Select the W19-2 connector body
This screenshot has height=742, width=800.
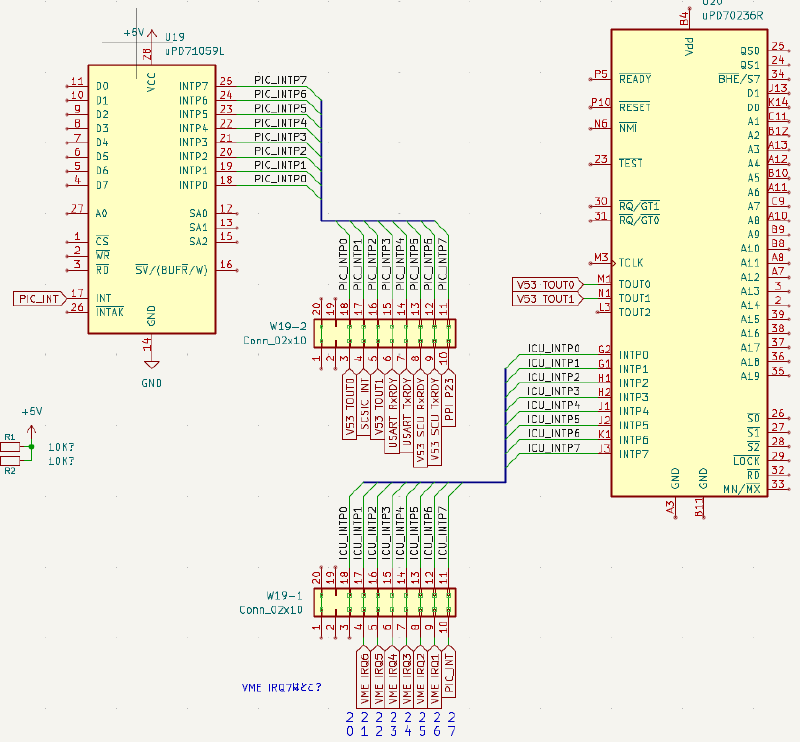pos(384,332)
